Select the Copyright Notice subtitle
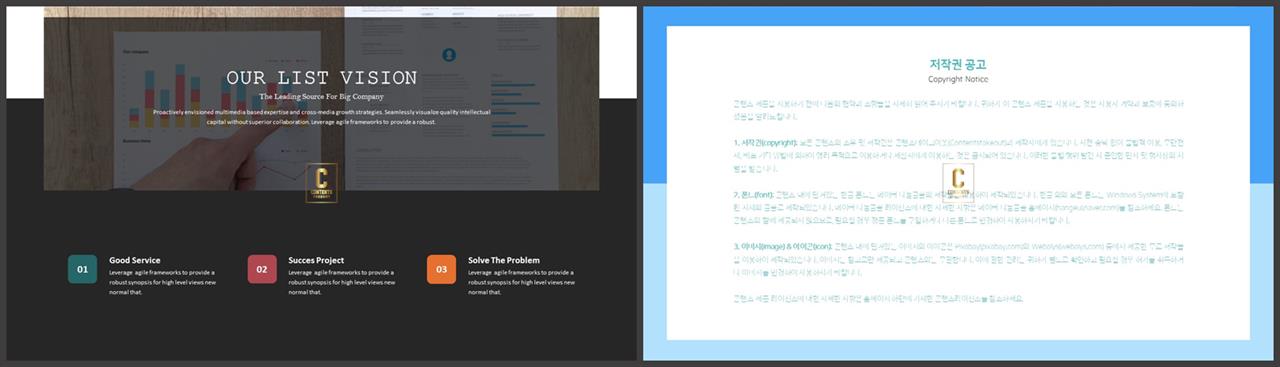 (x=958, y=79)
